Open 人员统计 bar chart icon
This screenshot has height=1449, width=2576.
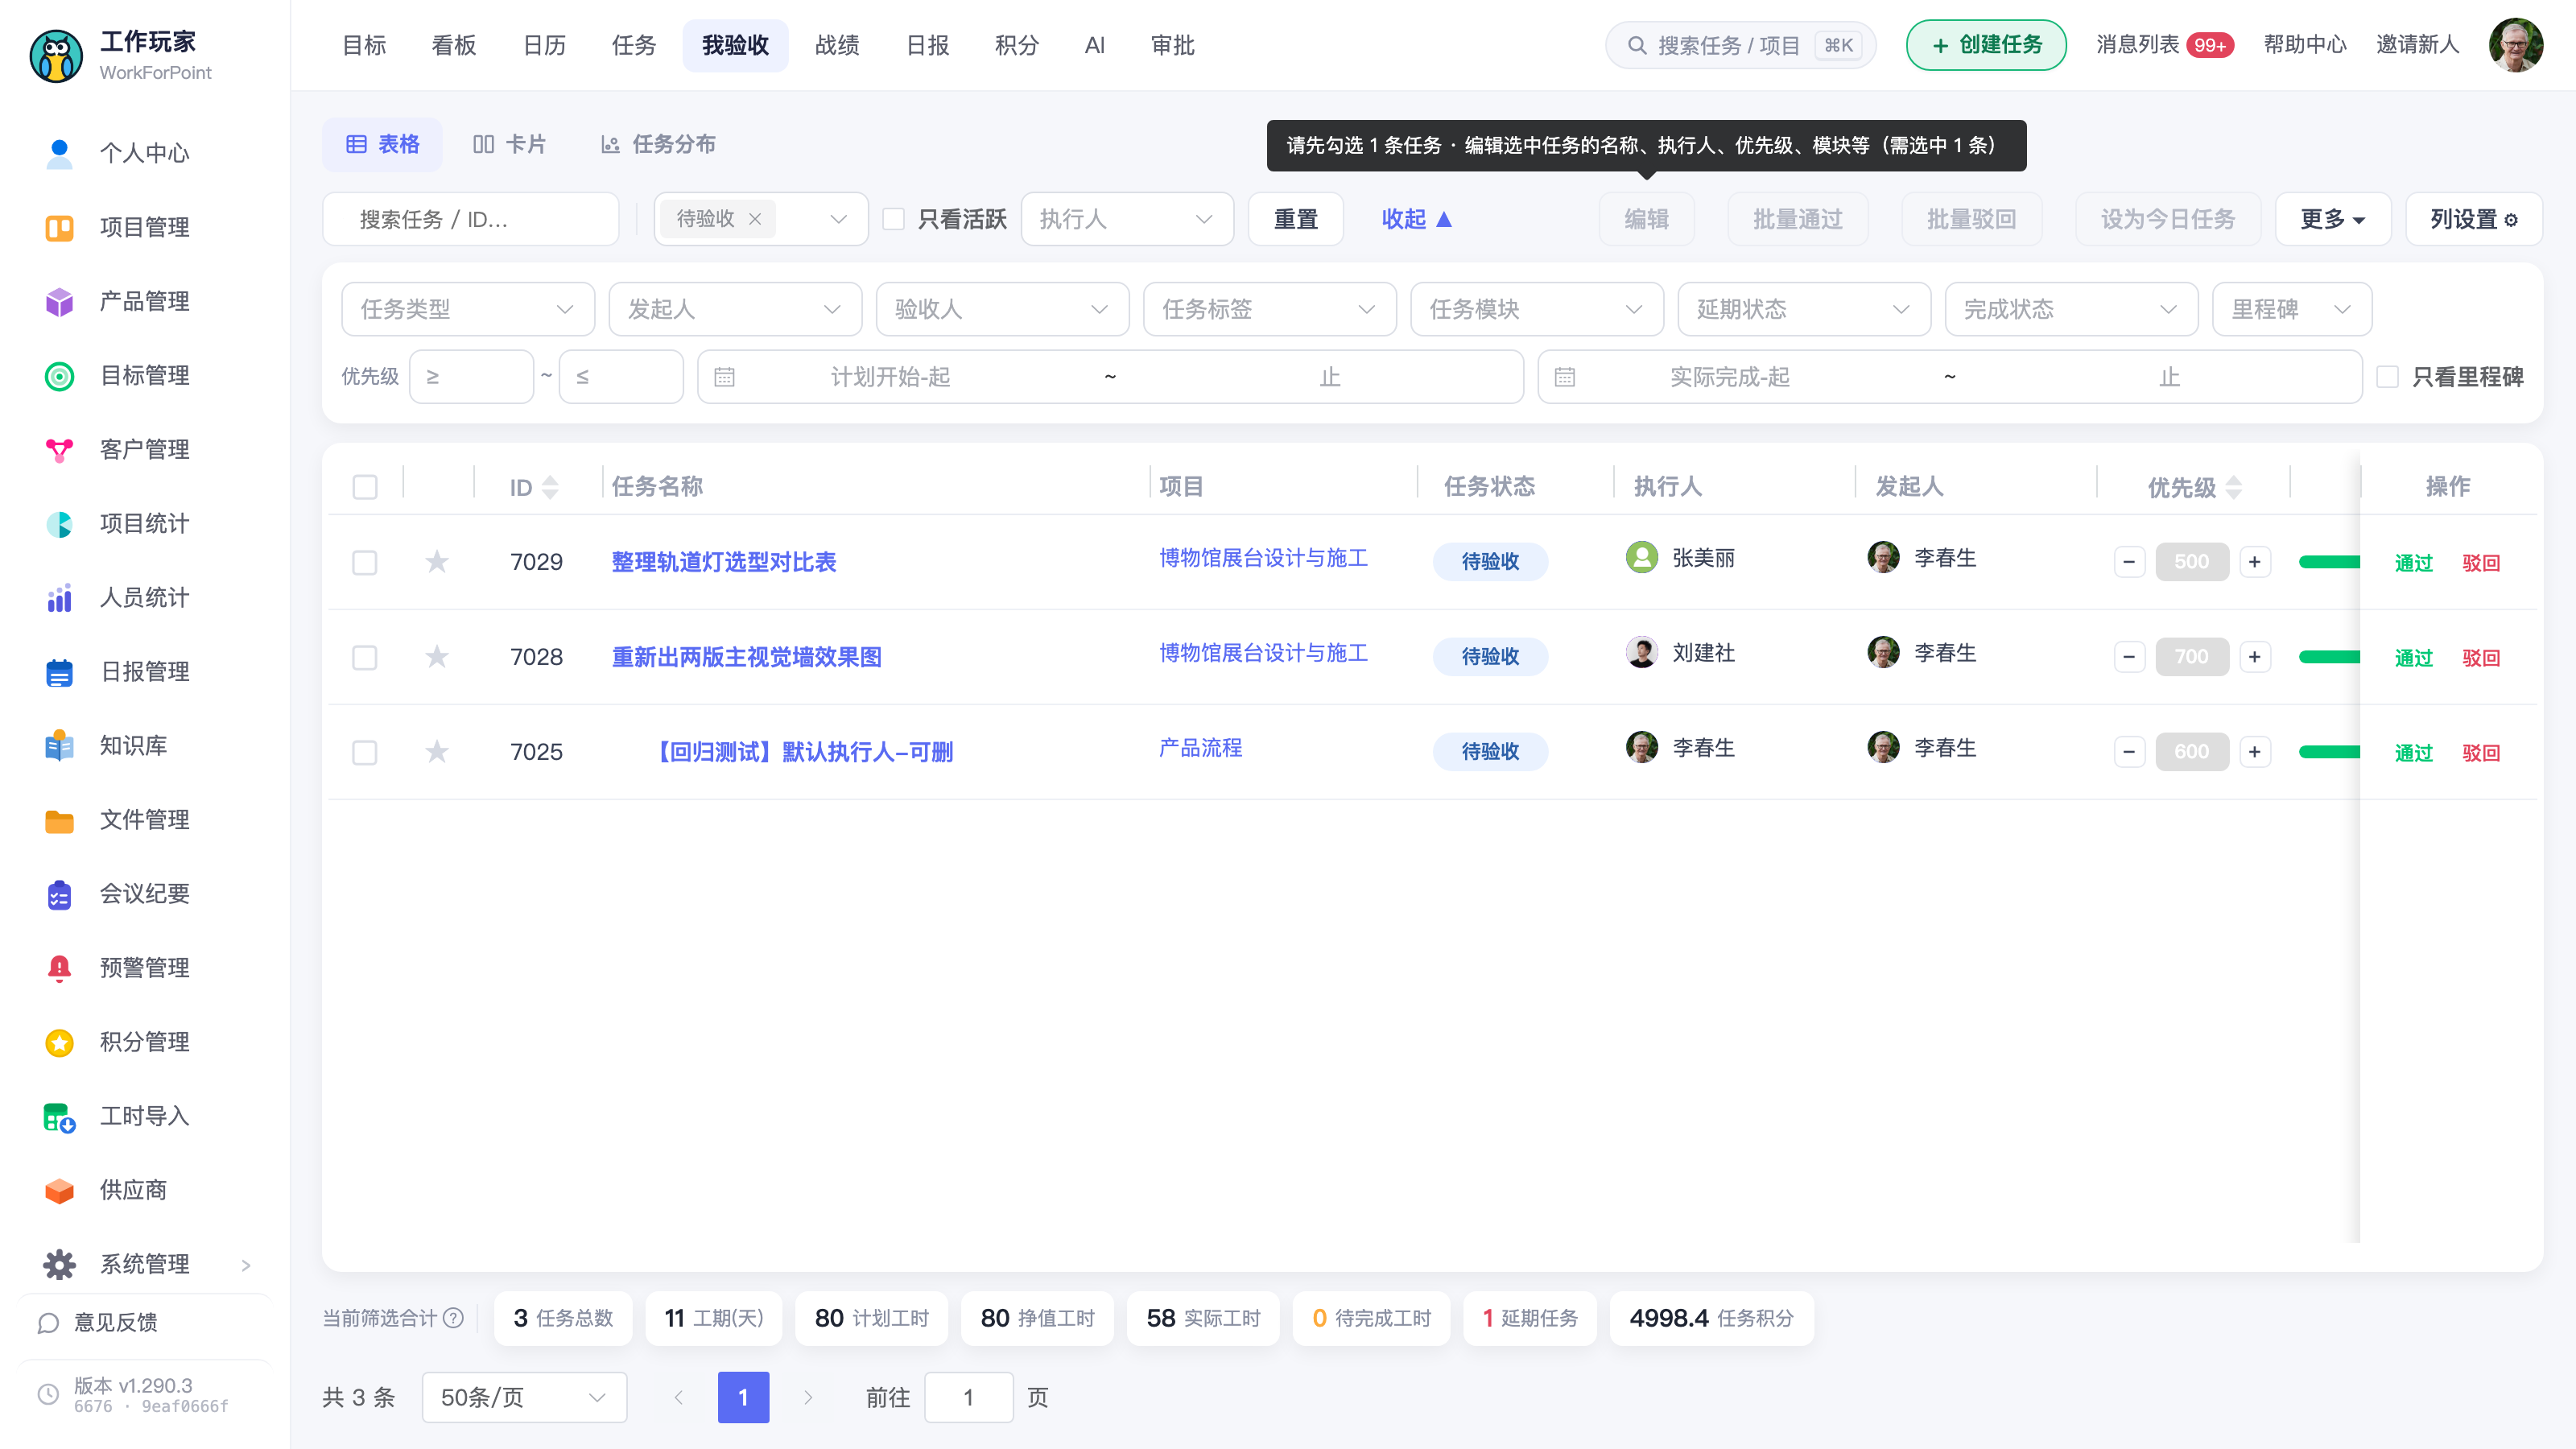coord(59,597)
